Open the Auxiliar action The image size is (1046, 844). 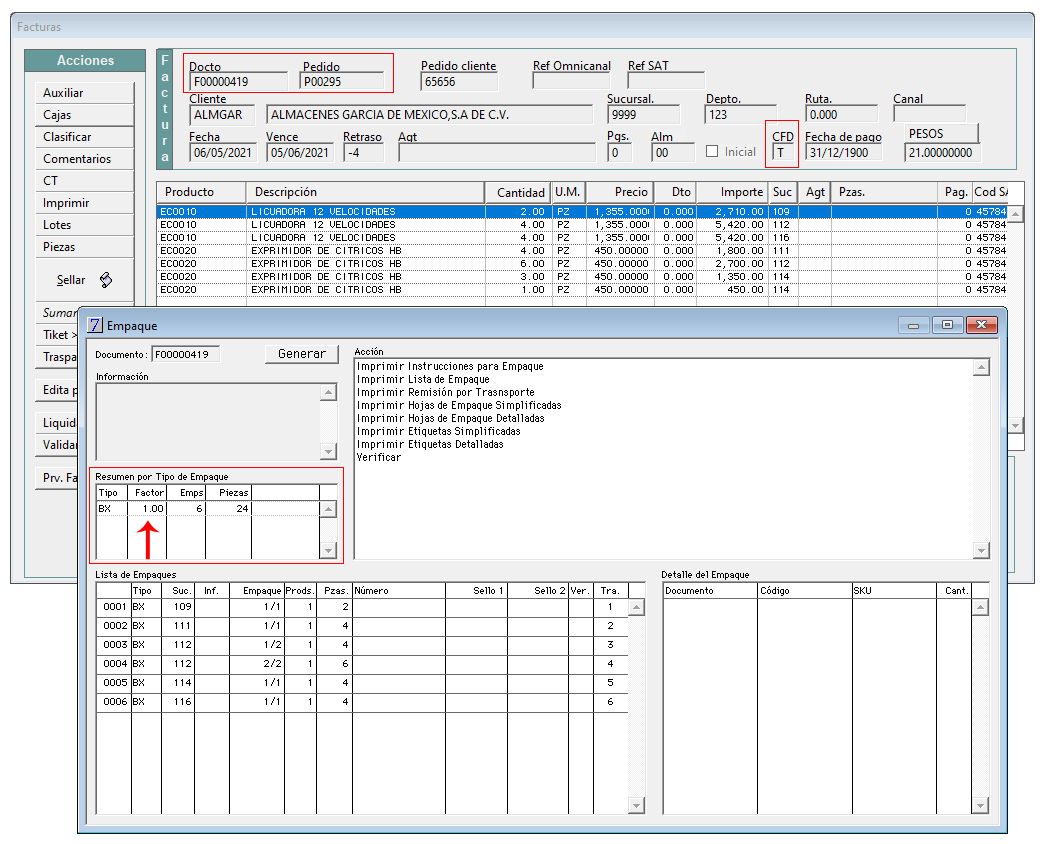84,93
